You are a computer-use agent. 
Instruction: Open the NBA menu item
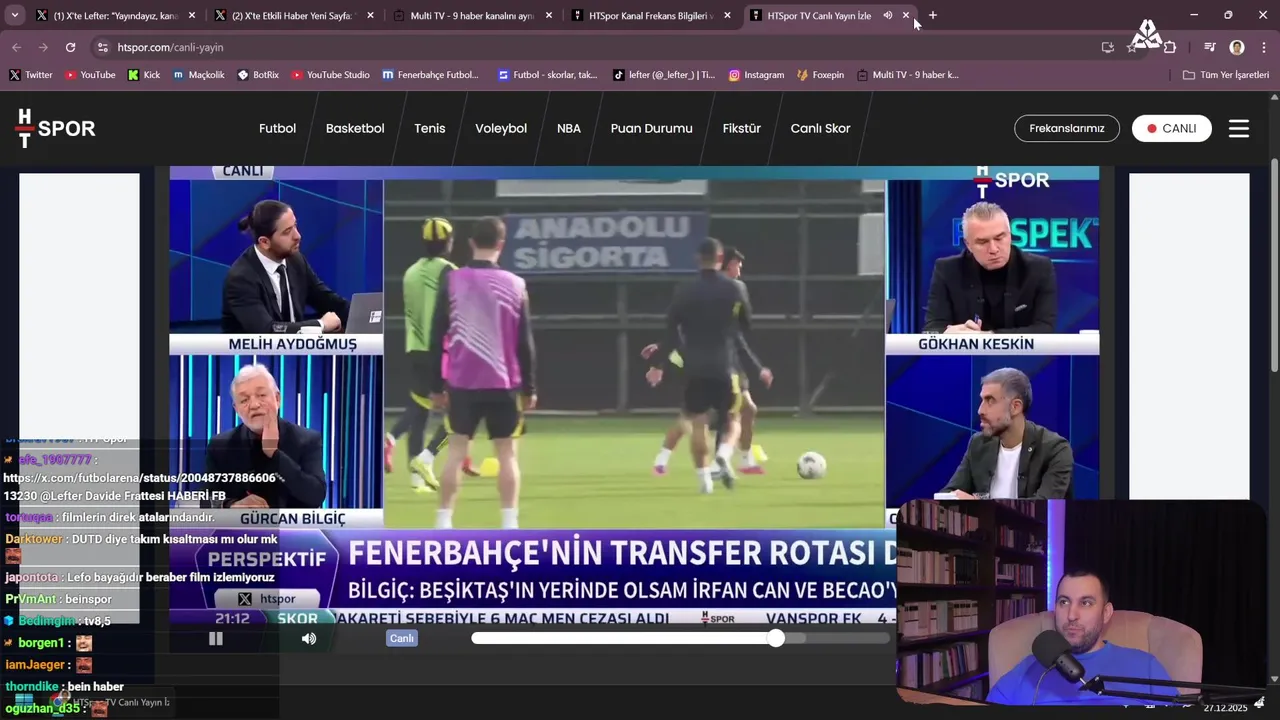(569, 128)
